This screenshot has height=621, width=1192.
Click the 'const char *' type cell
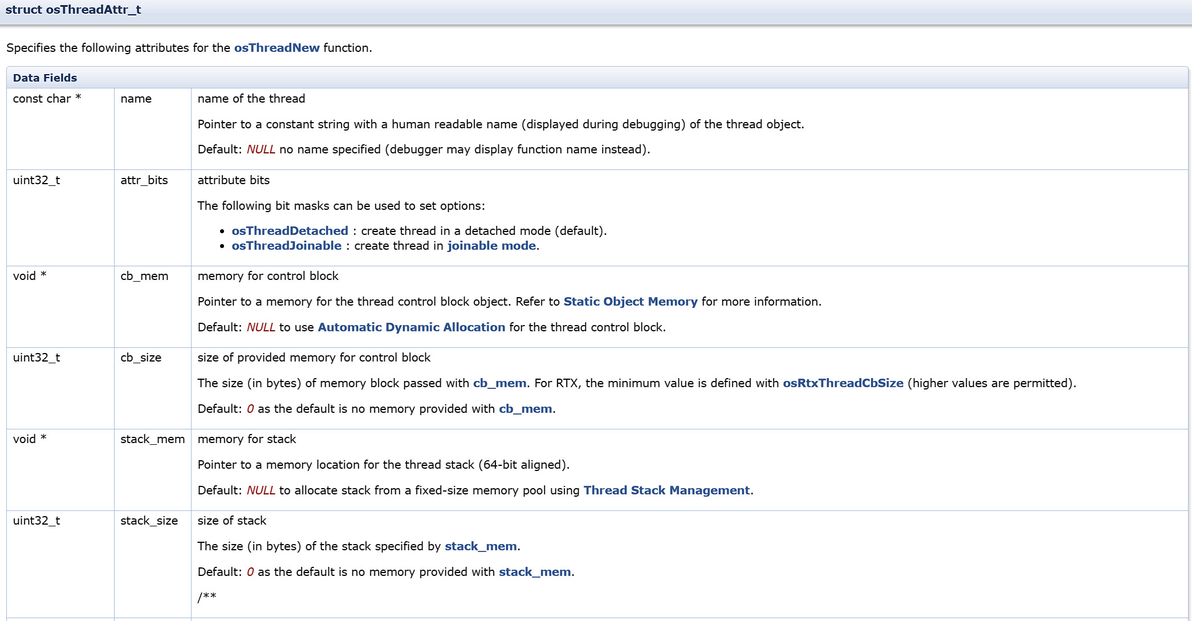(47, 99)
